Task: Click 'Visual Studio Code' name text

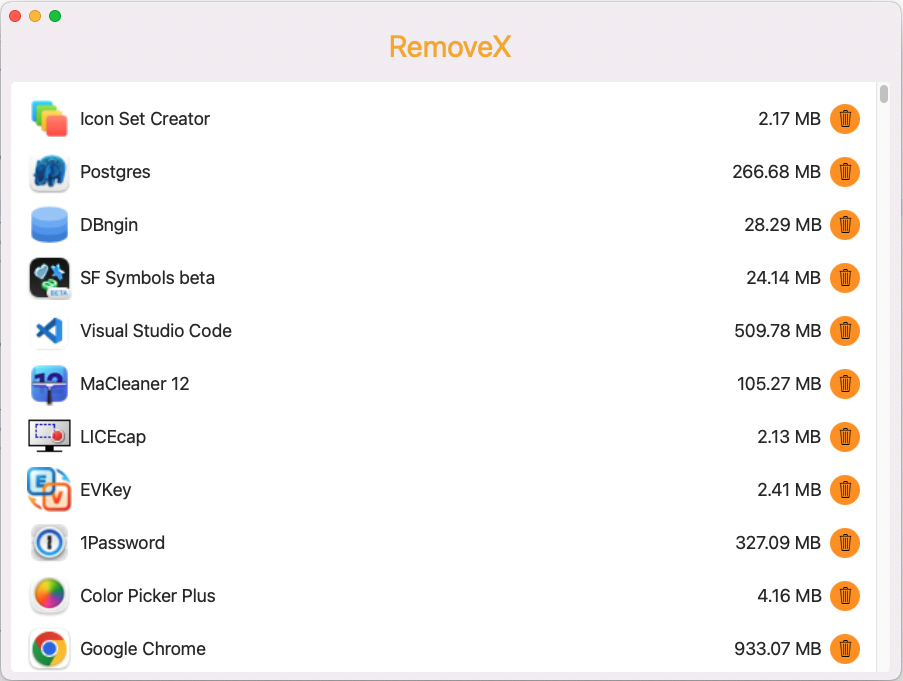Action: [x=156, y=331]
